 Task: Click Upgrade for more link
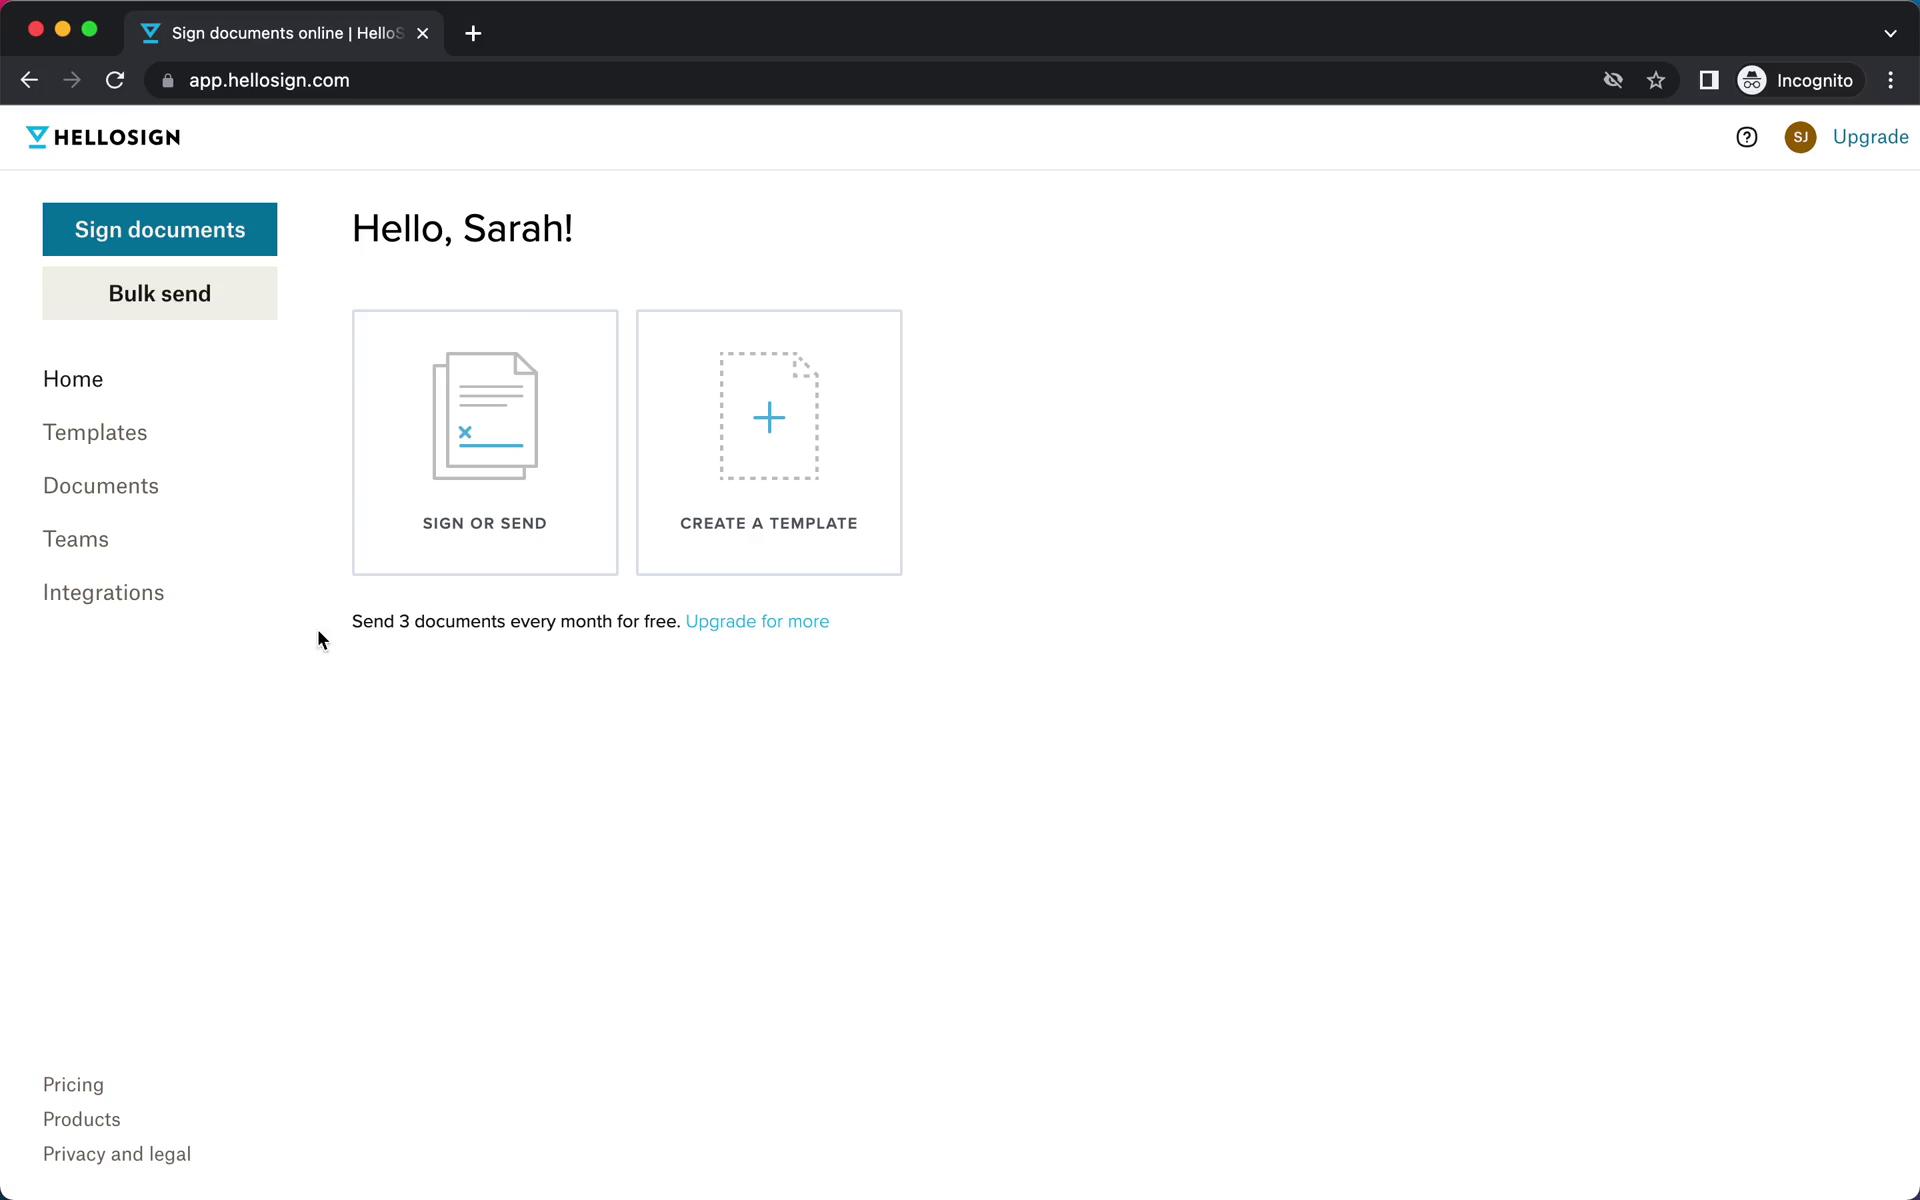pyautogui.click(x=757, y=621)
